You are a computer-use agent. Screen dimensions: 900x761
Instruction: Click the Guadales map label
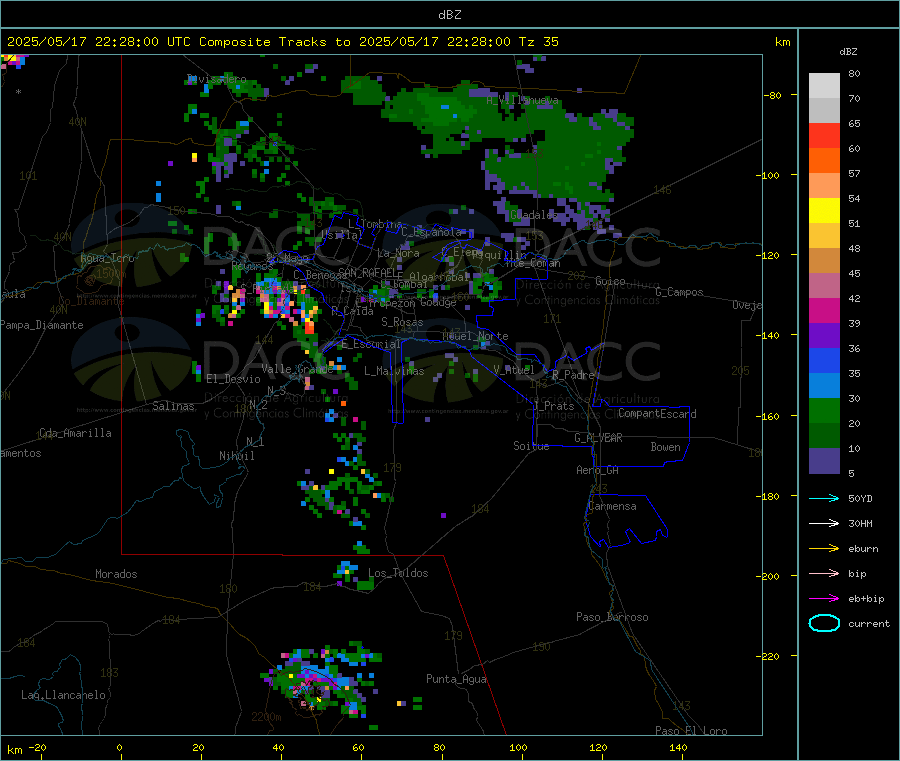[x=534, y=215]
